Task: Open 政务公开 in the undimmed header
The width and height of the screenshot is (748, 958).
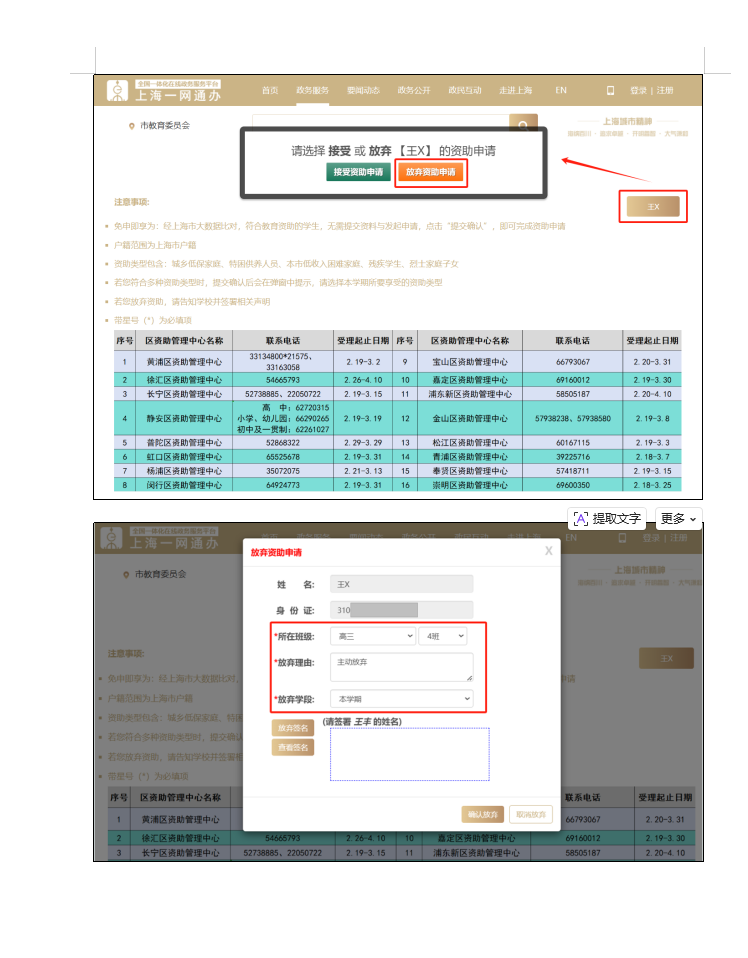Action: click(x=414, y=90)
